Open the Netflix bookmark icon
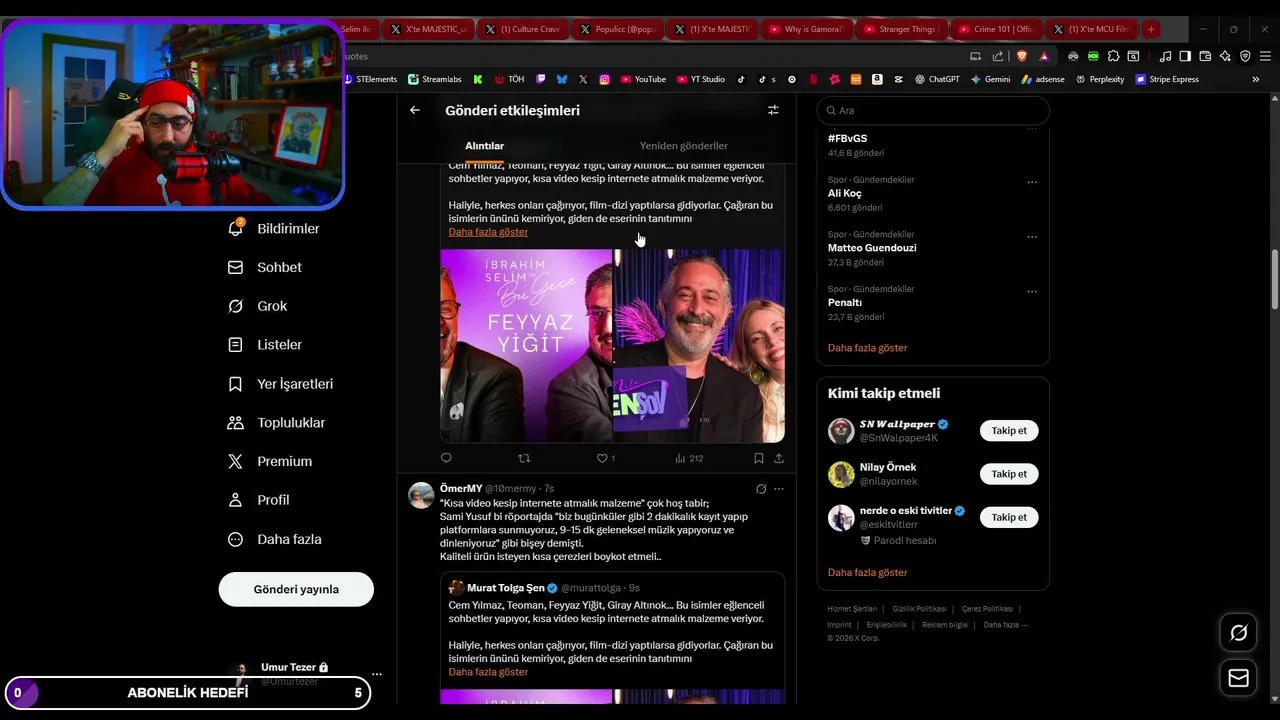 [813, 79]
